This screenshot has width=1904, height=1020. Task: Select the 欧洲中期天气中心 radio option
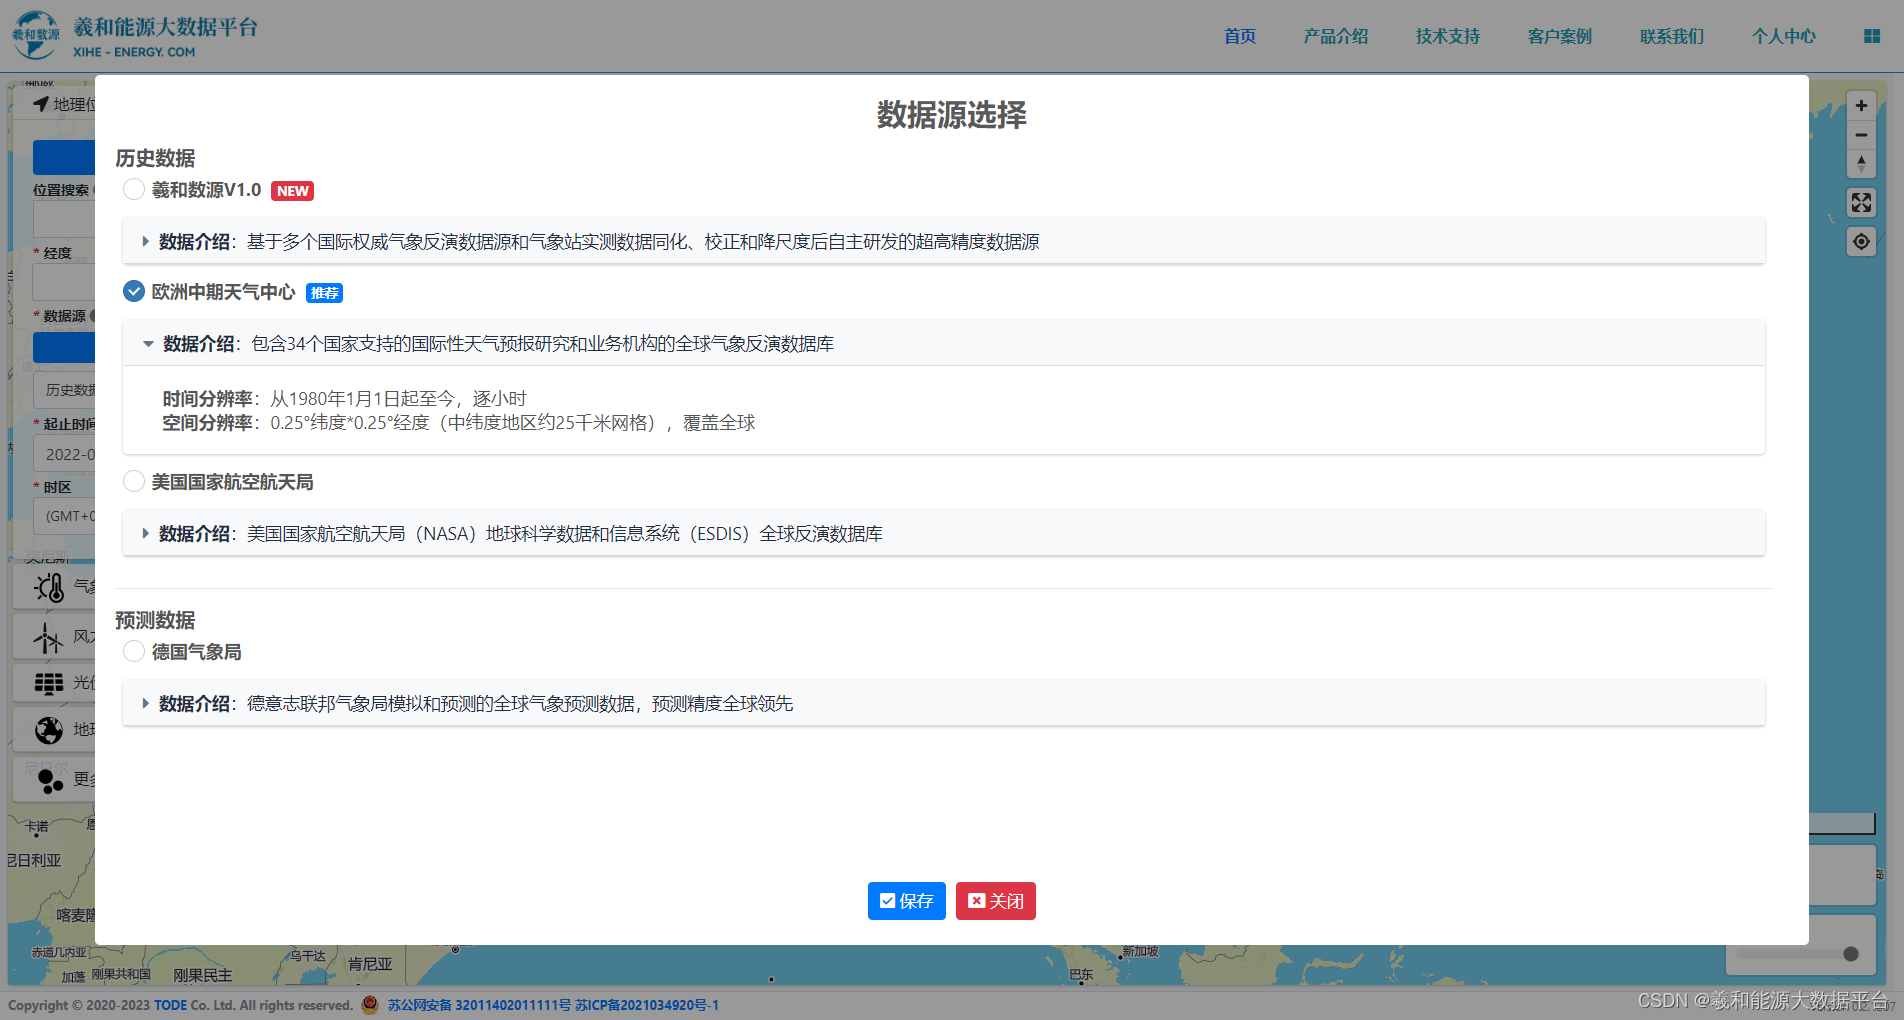(134, 291)
